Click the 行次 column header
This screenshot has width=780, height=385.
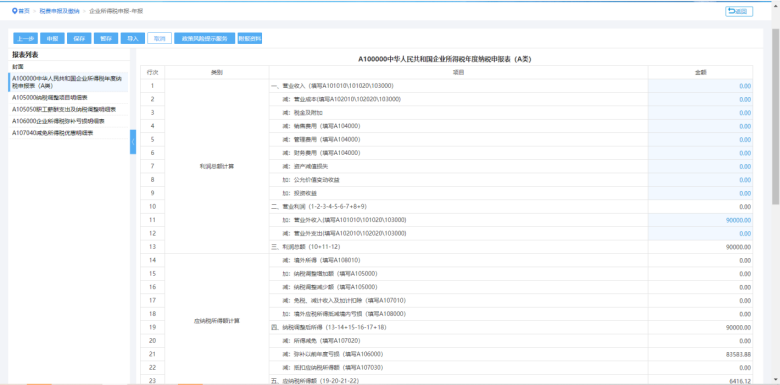coord(152,73)
